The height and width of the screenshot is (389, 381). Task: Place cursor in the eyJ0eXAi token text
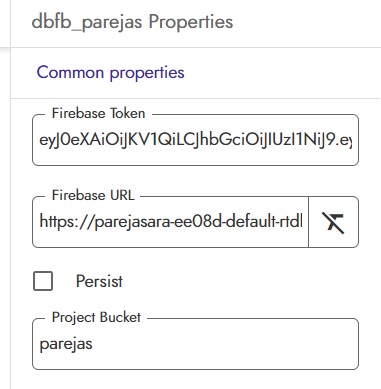click(x=195, y=140)
